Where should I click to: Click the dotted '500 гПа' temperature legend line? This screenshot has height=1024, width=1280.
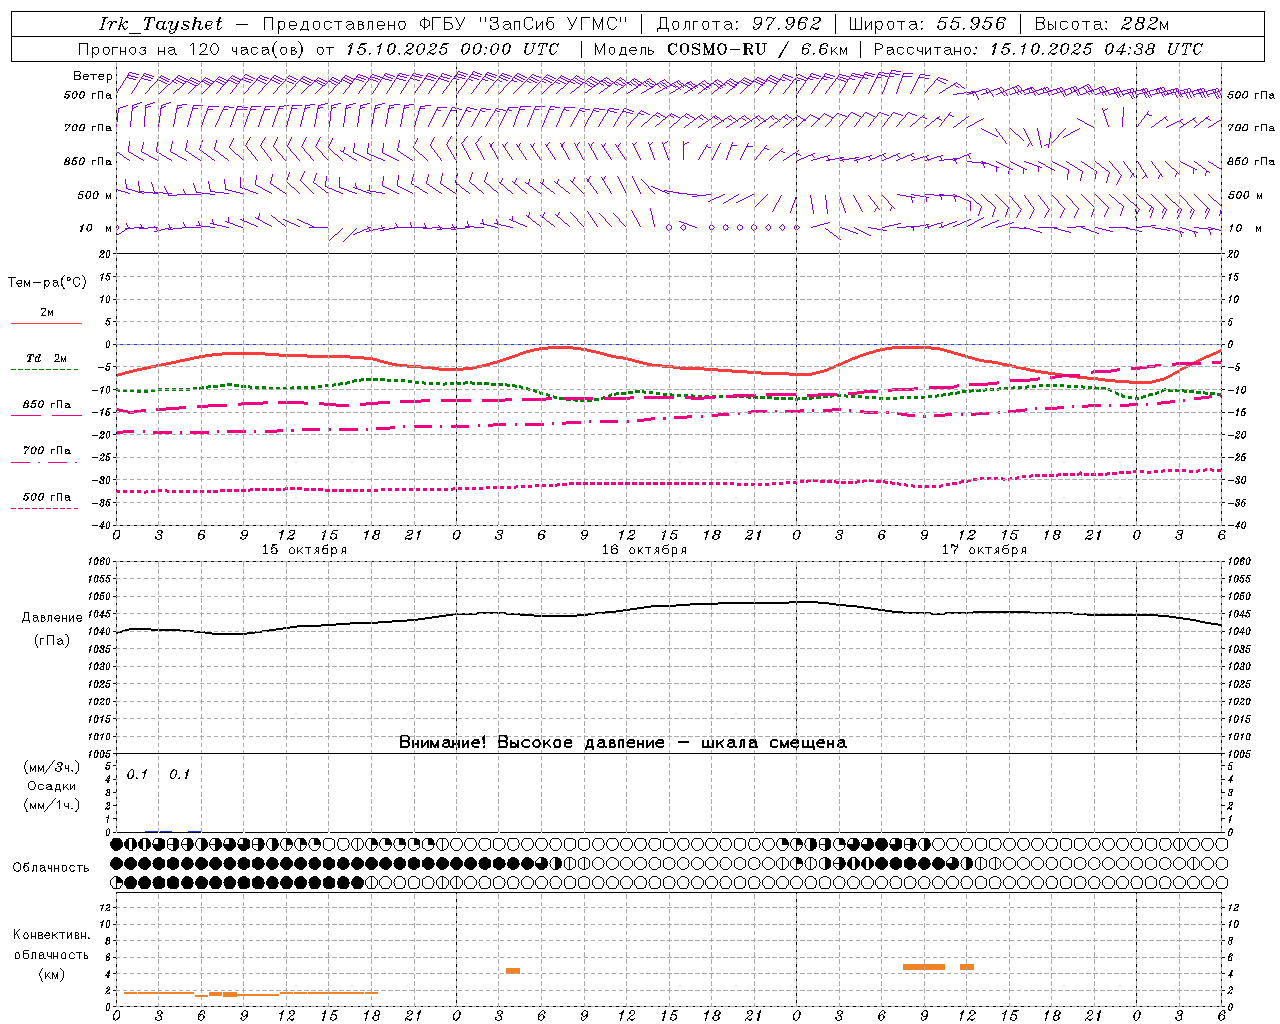tap(44, 508)
